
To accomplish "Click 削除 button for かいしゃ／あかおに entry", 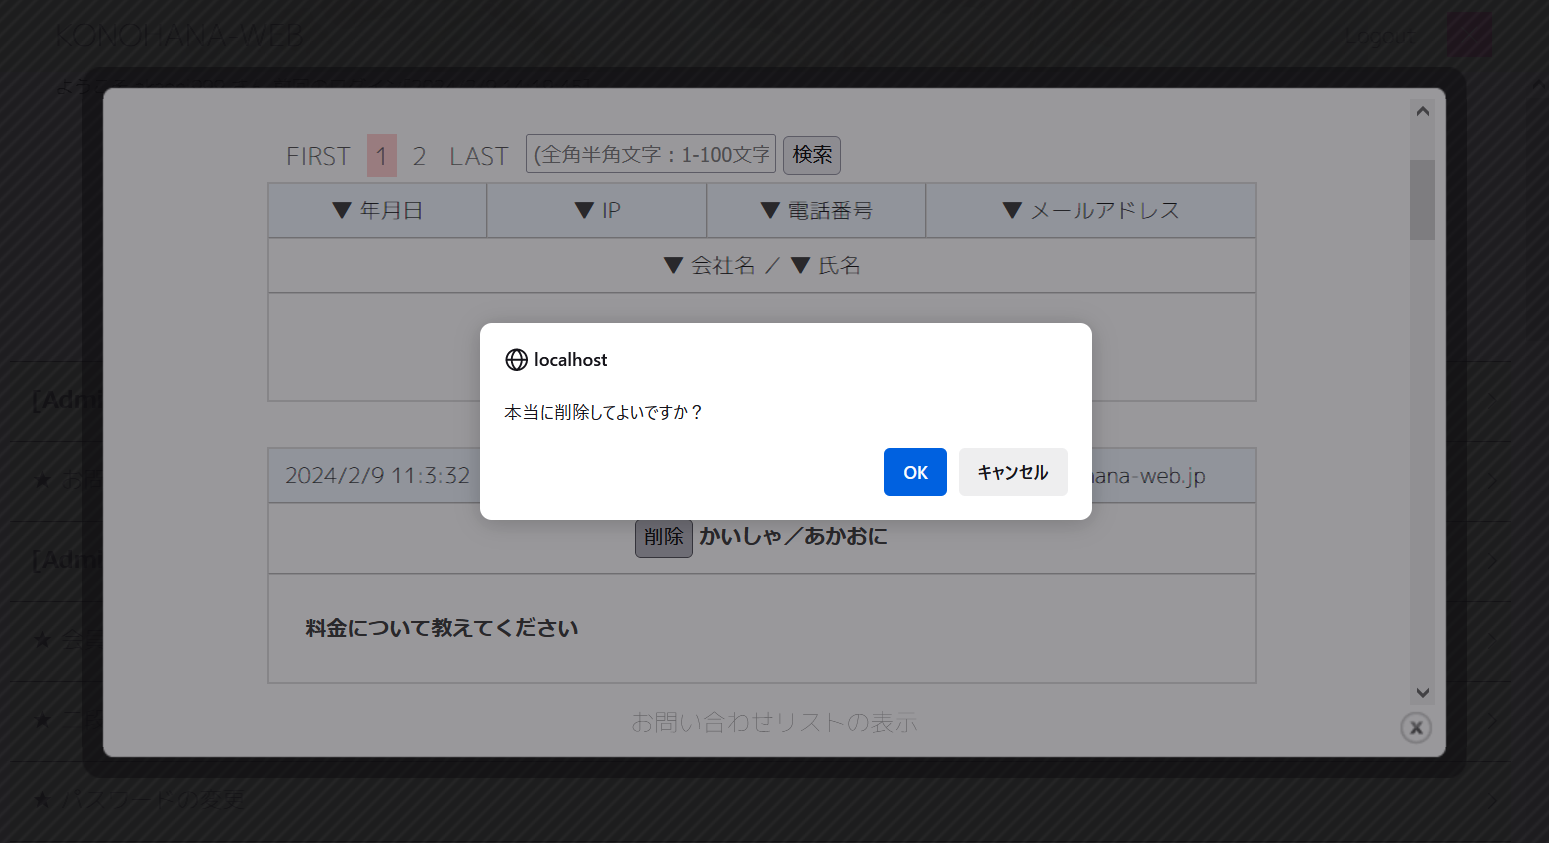I will (x=663, y=537).
